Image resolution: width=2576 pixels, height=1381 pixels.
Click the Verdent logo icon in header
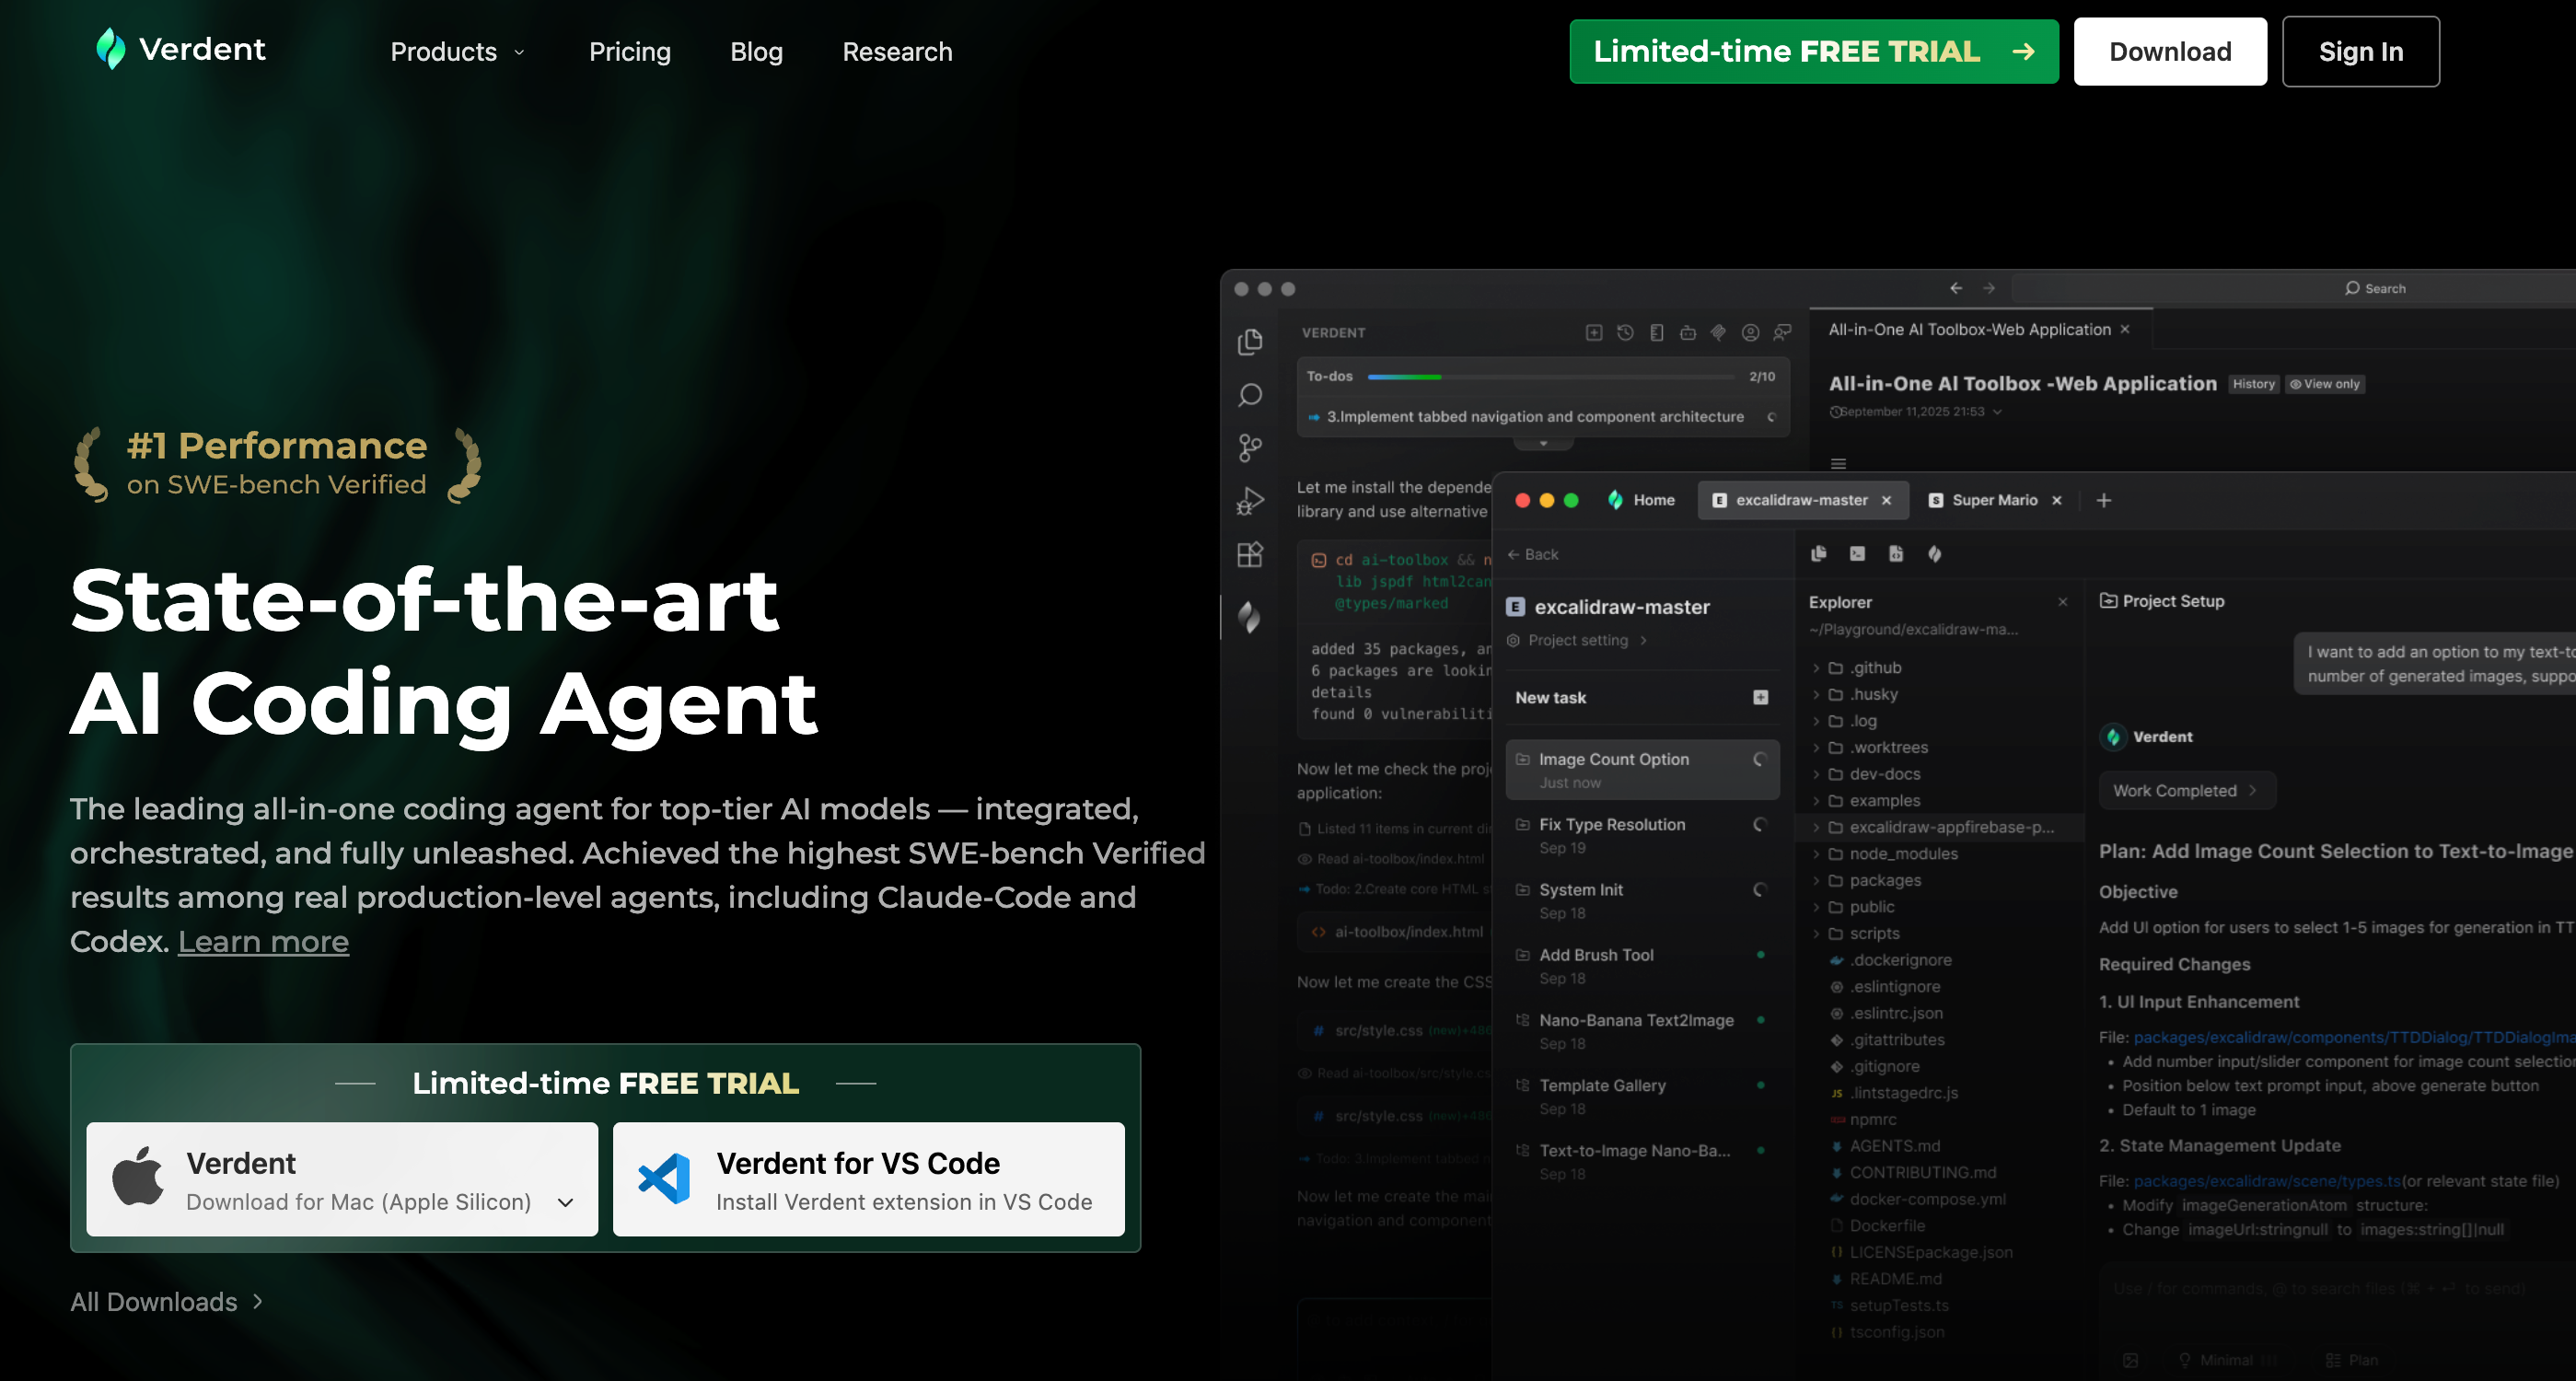pyautogui.click(x=111, y=49)
